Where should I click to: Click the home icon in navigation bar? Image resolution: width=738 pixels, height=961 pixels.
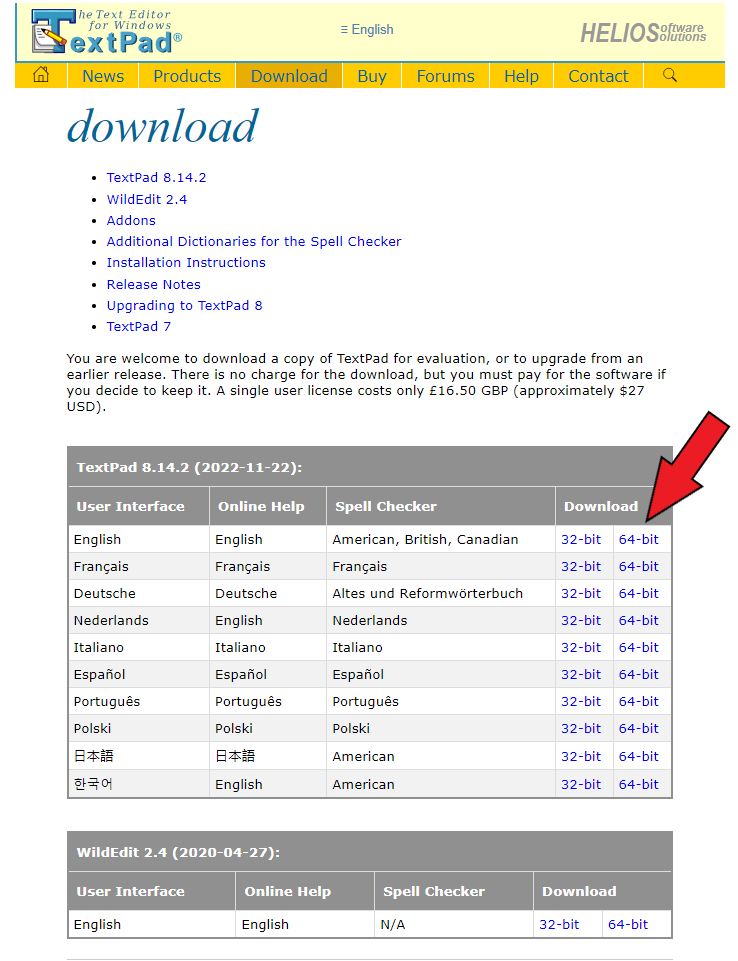(41, 75)
